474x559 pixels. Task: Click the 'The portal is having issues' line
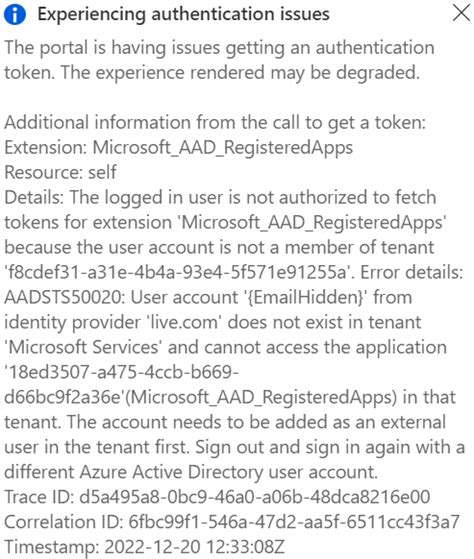219,47
